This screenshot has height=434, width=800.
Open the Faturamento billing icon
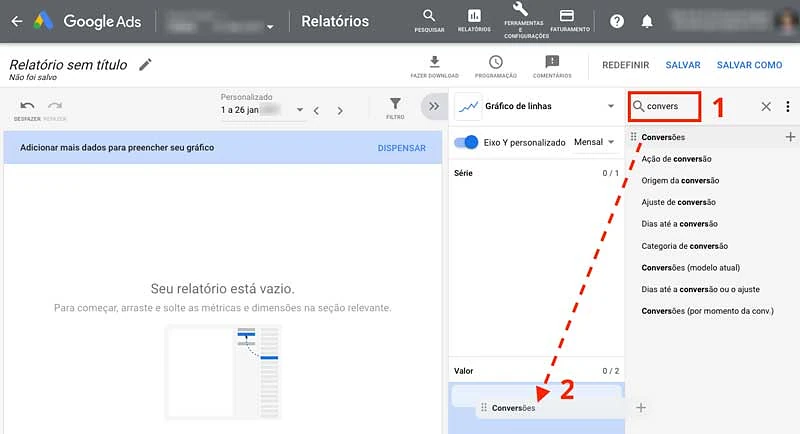569,21
